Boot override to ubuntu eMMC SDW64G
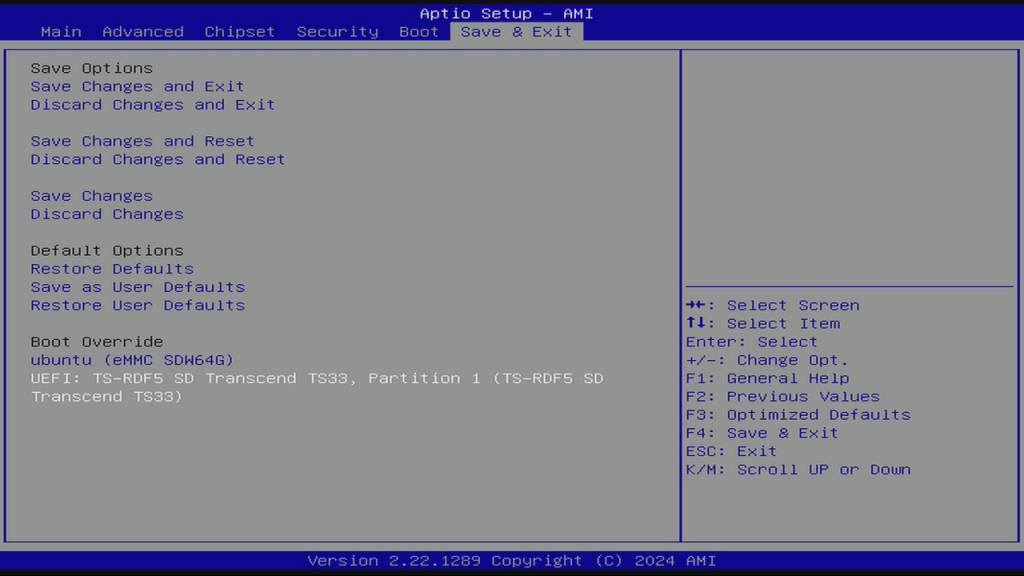The height and width of the screenshot is (576, 1024). 132,360
